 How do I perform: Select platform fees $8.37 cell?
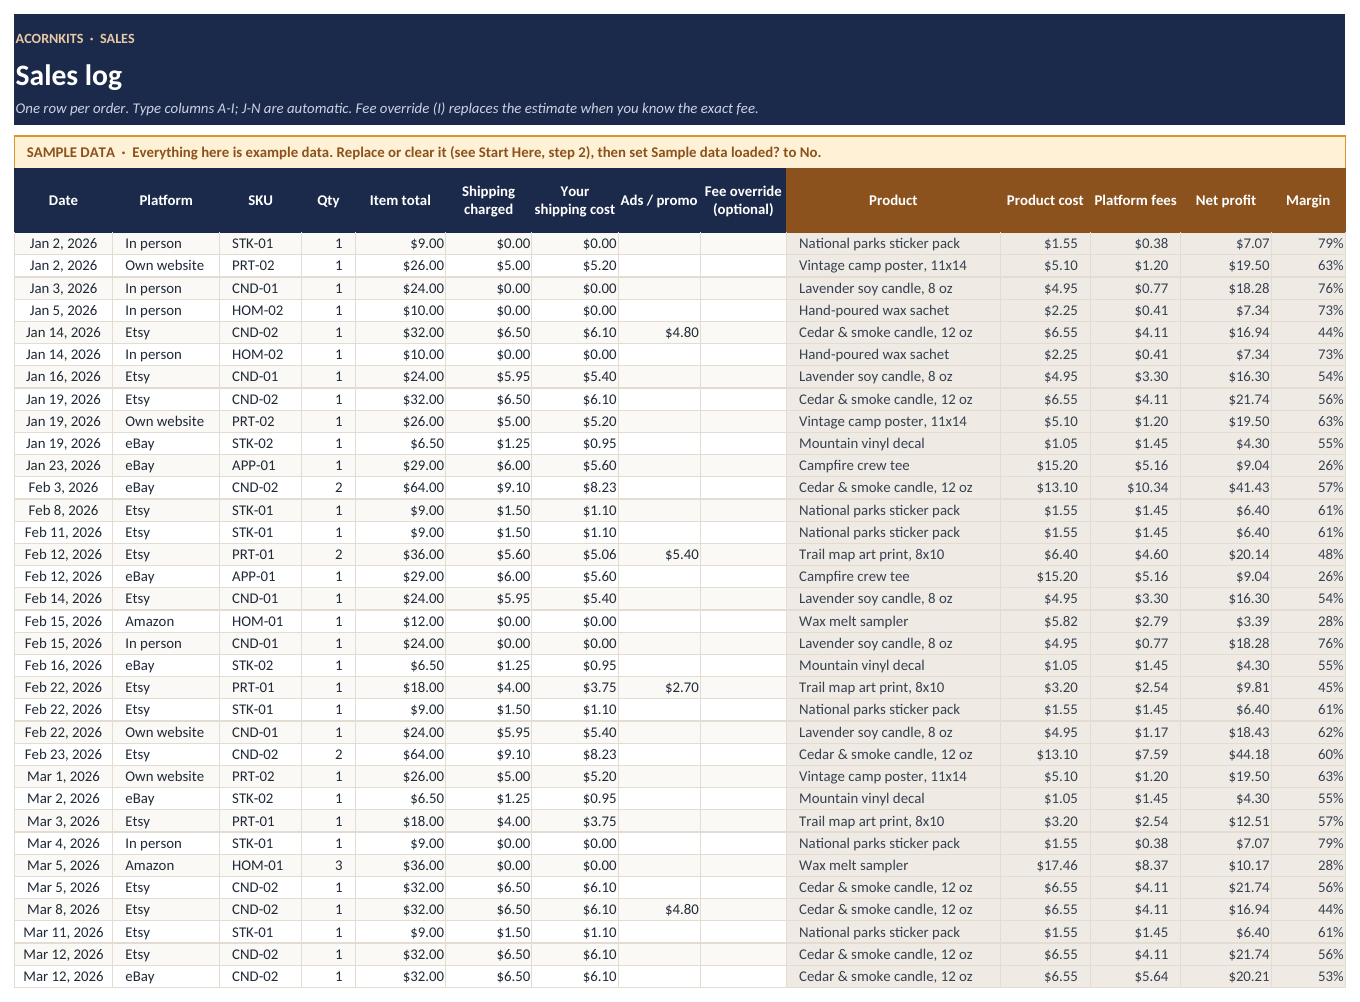[x=1136, y=865]
